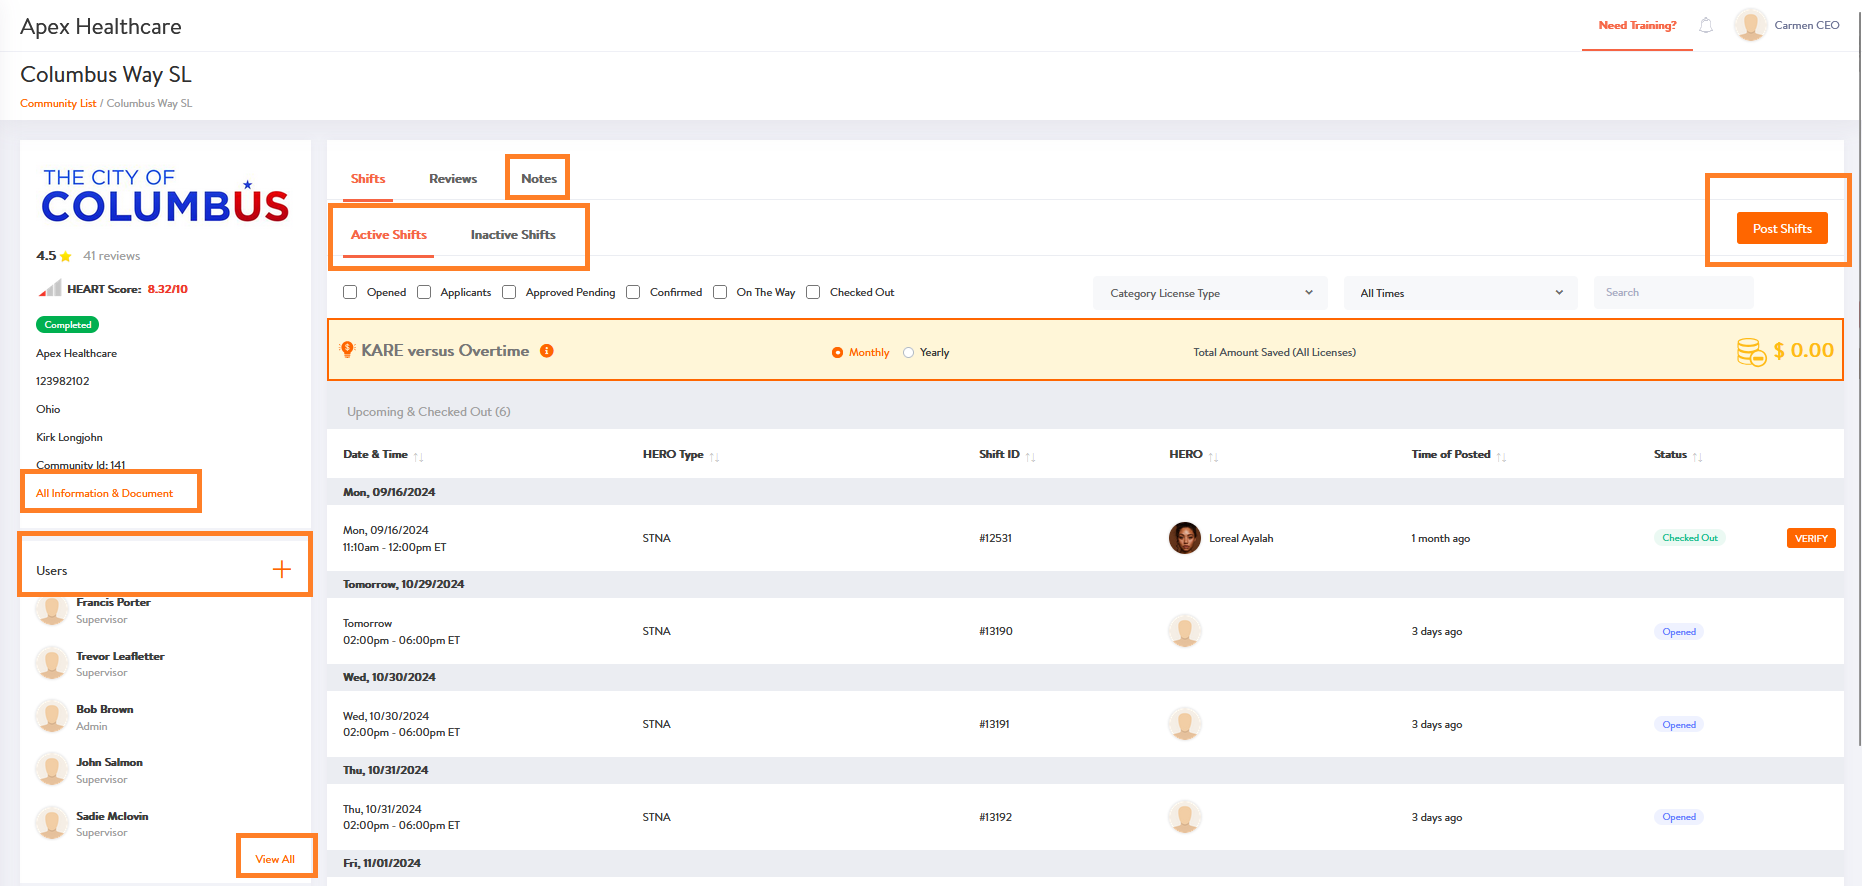Click View All users link
1862x886 pixels.
[x=275, y=859]
